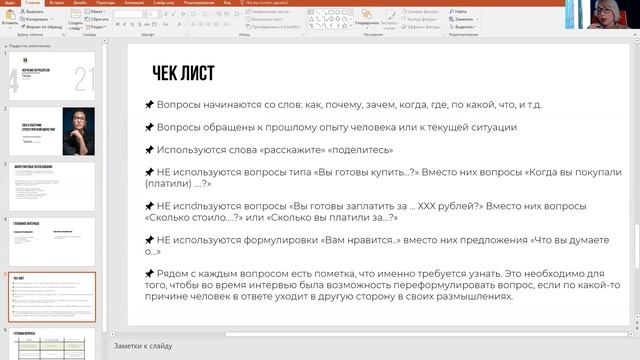
Task: Click the New Slide (Создать слайд) icon
Action: (75, 15)
